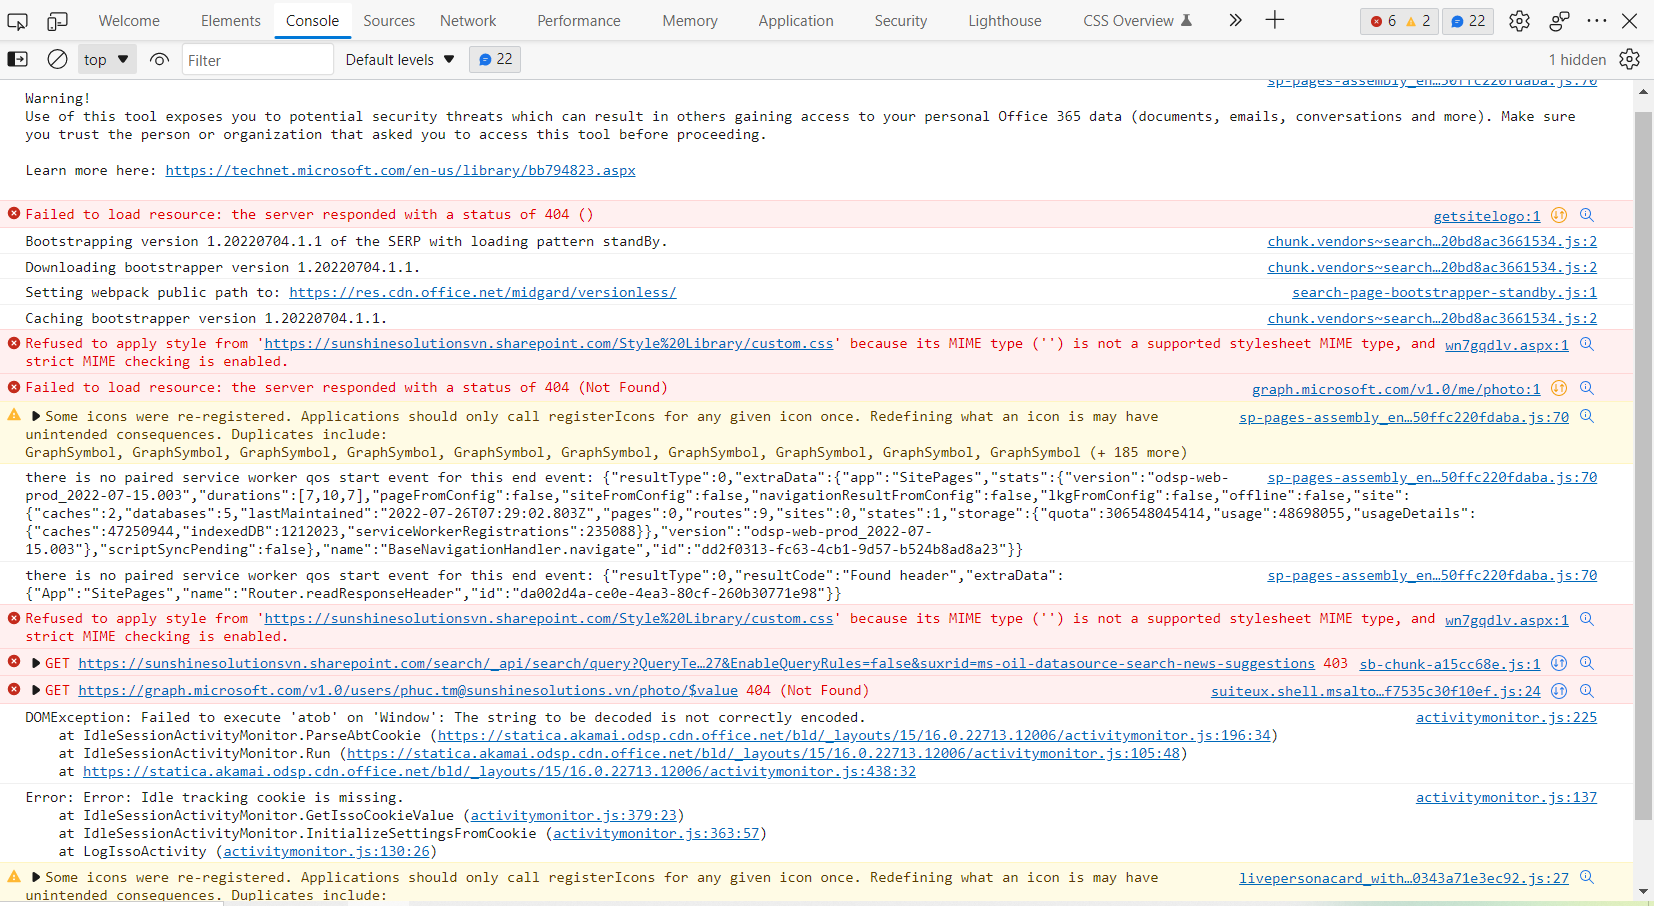Click inside the Filter input field
Screen dimensions: 1654x906
(x=255, y=59)
